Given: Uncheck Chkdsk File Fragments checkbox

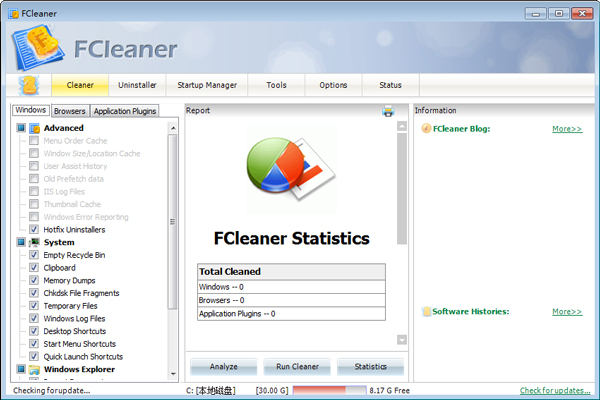Looking at the screenshot, I should [x=34, y=293].
